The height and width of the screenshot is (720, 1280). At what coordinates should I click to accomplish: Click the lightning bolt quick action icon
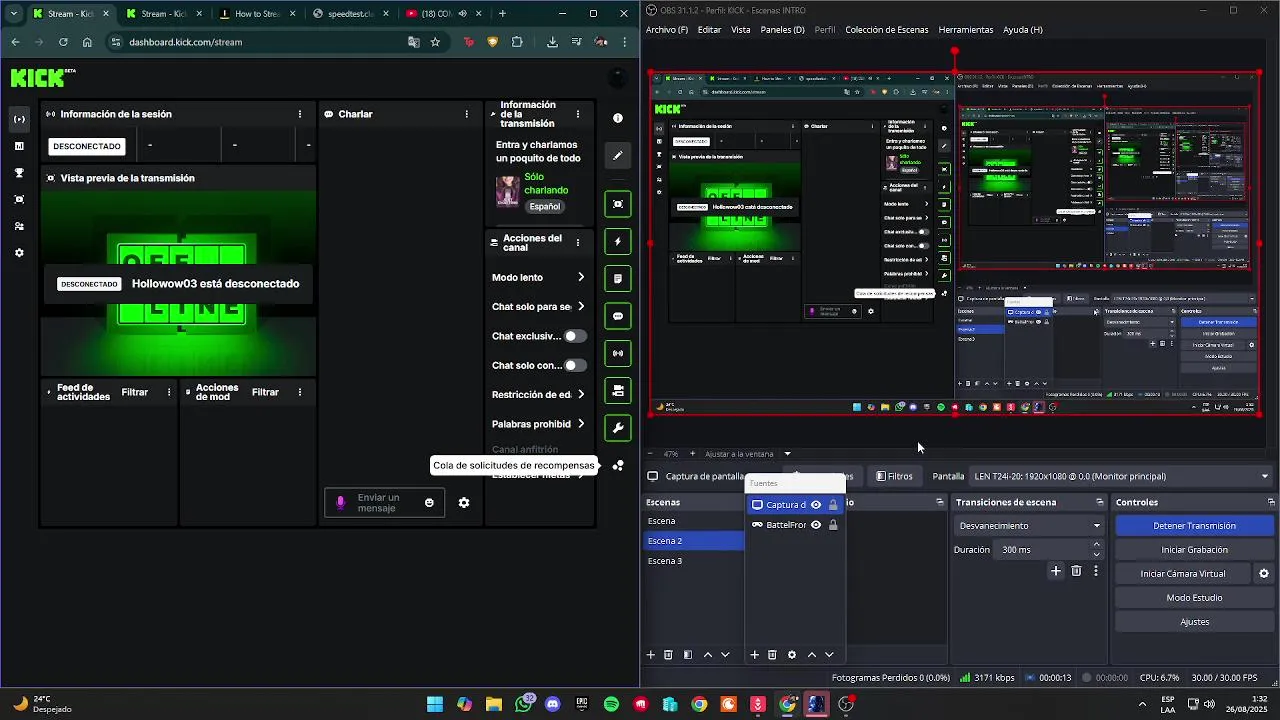(x=618, y=241)
